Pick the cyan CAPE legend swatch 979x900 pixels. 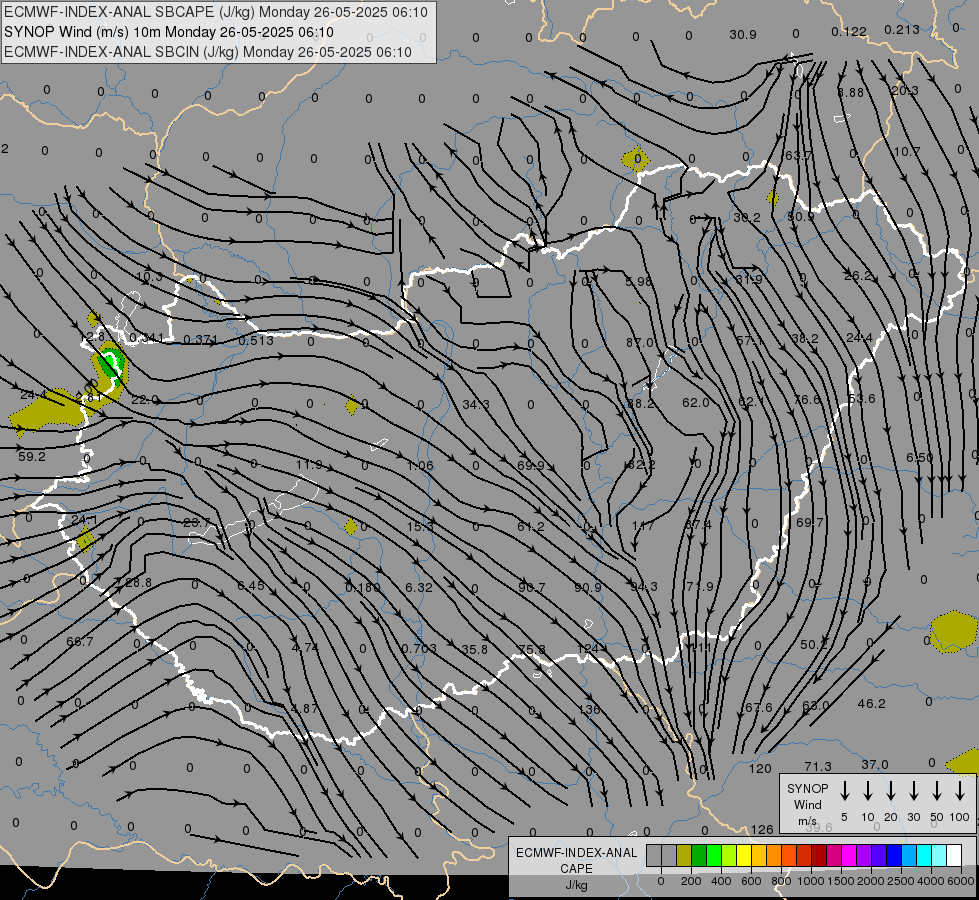[923, 856]
